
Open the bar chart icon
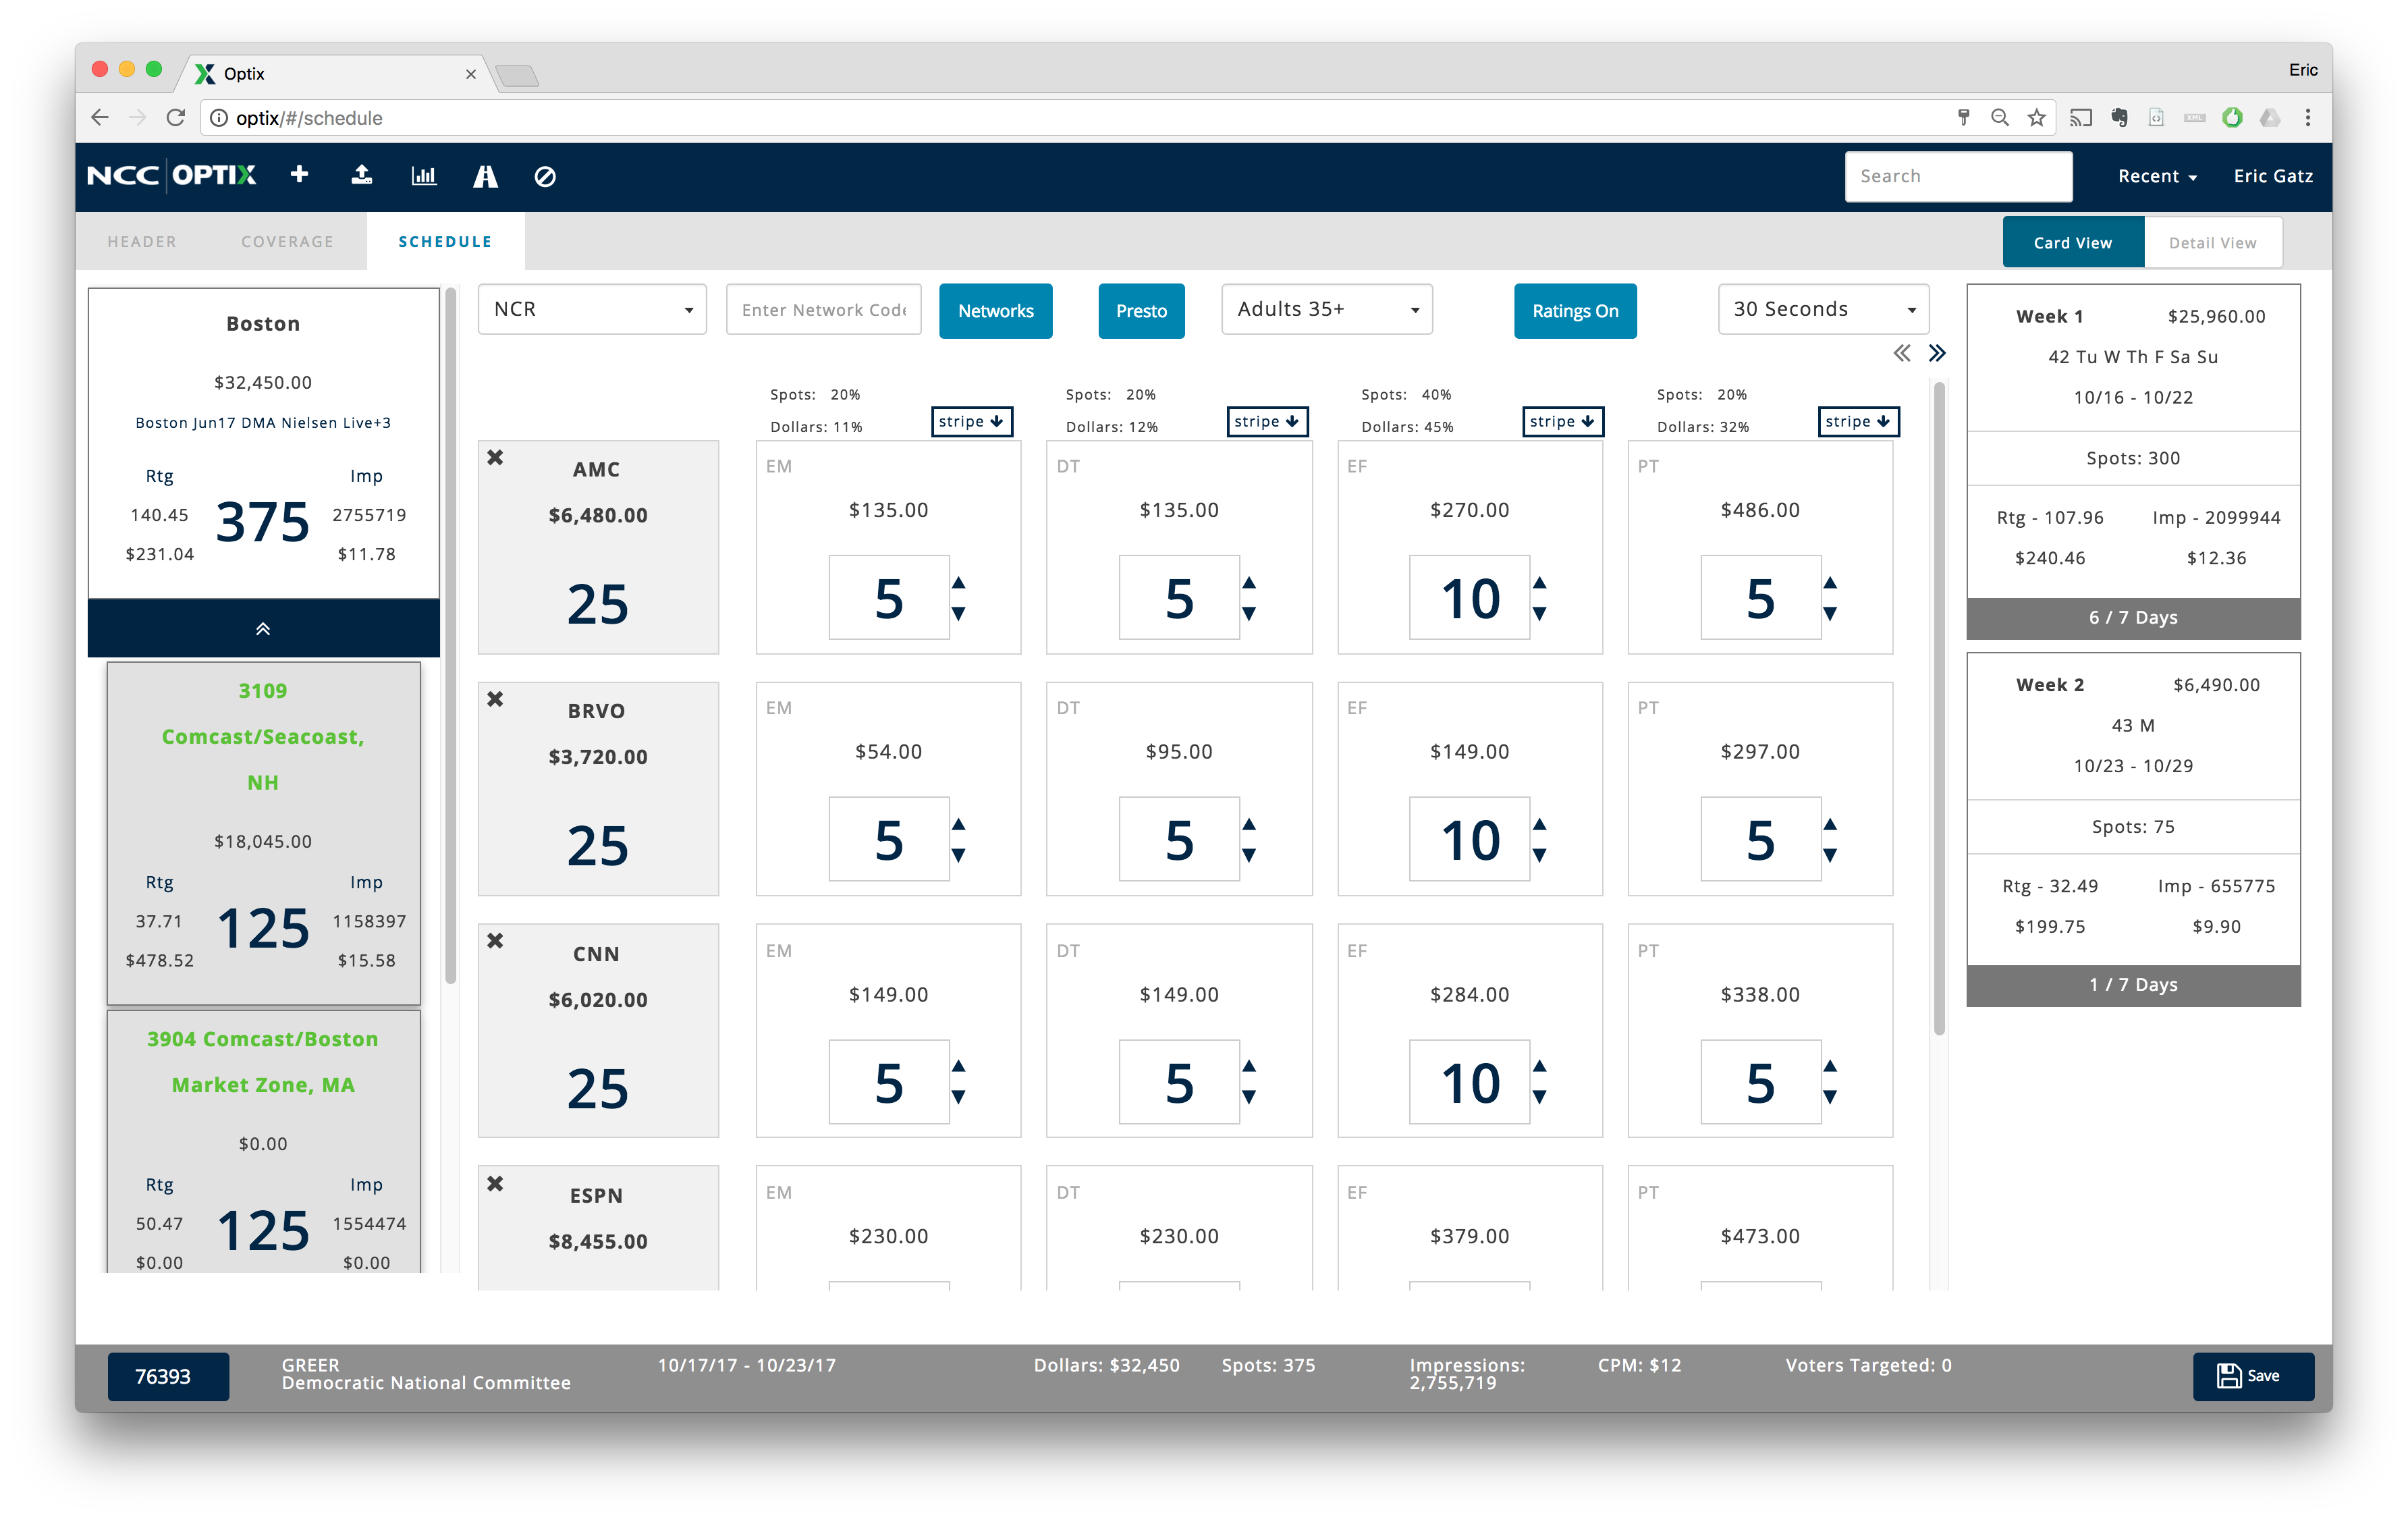coord(424,176)
